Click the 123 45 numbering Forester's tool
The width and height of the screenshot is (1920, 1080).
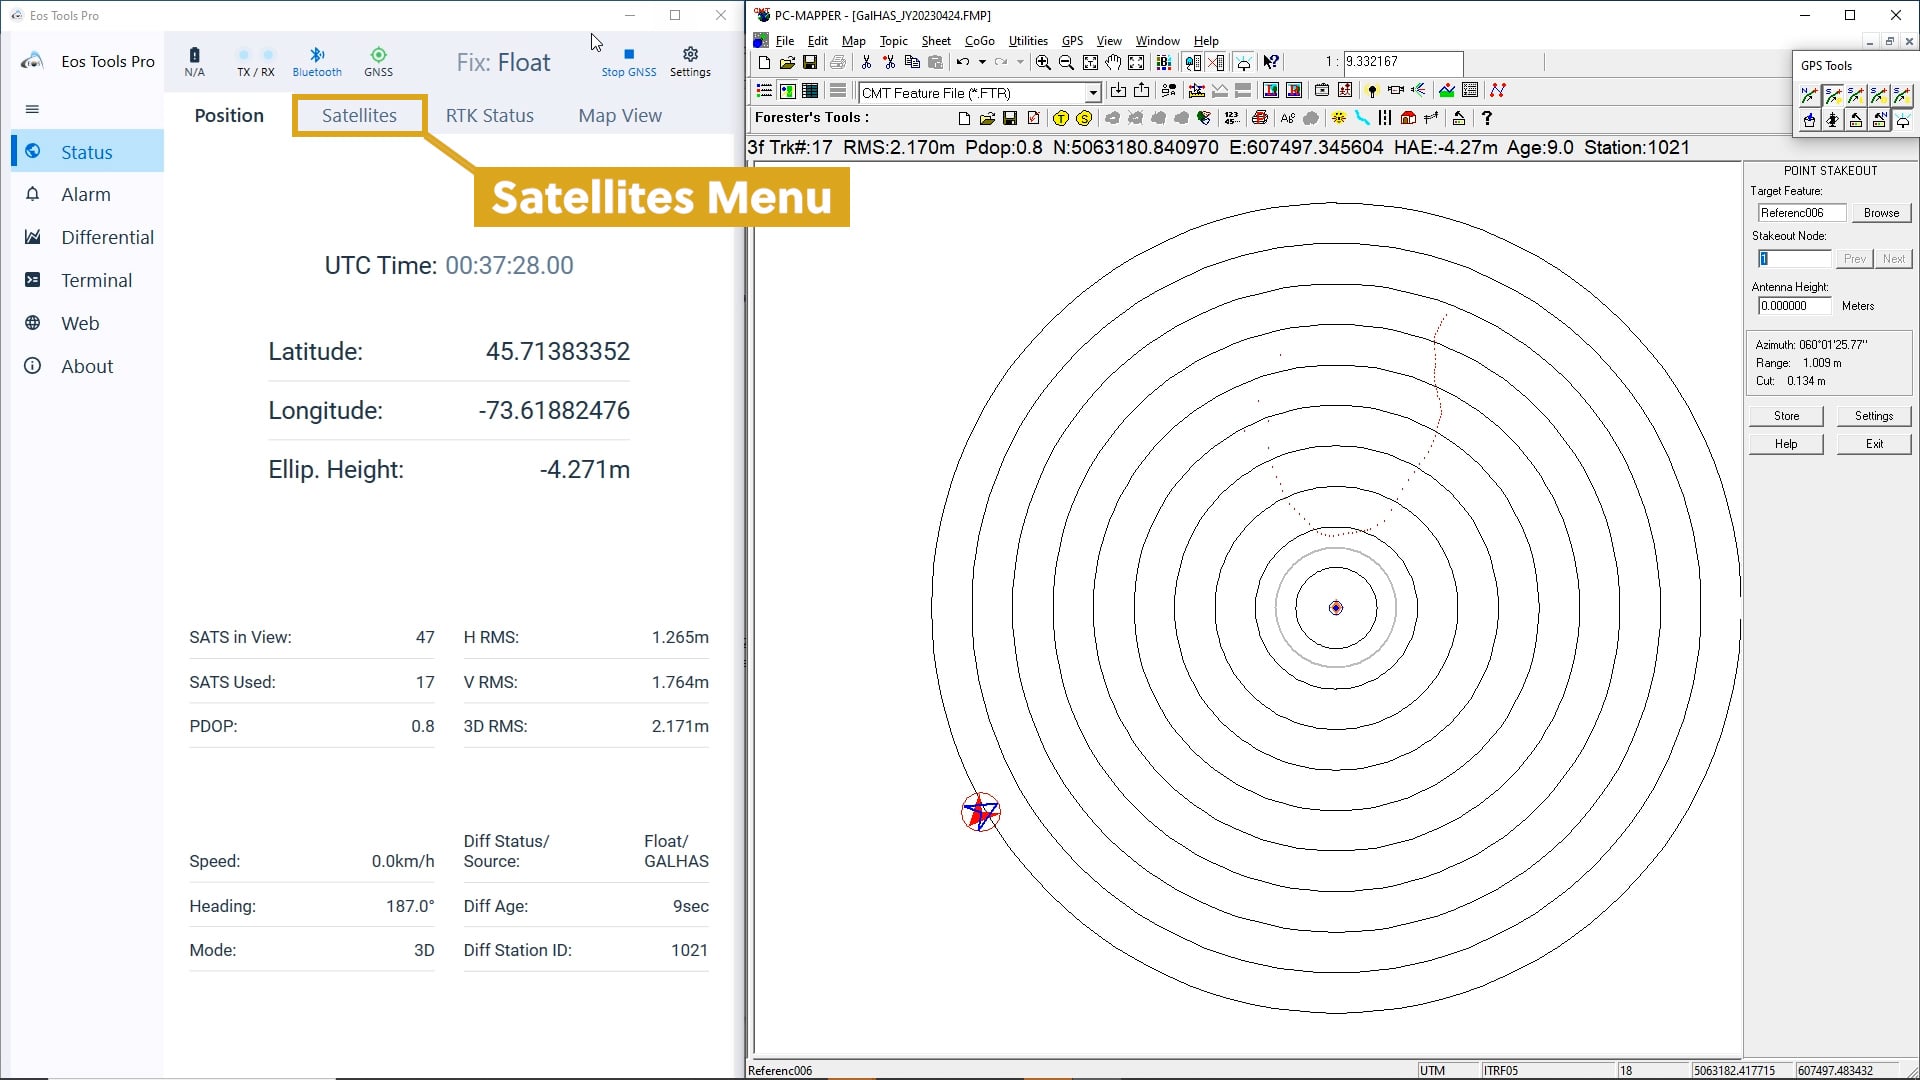click(x=1232, y=118)
